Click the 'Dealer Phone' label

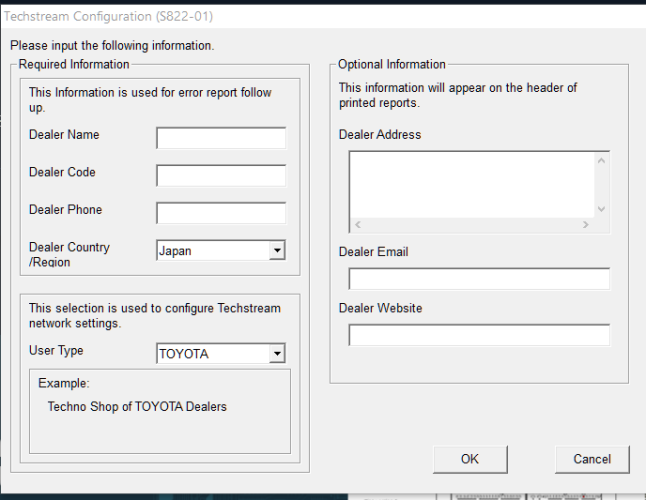pos(66,210)
